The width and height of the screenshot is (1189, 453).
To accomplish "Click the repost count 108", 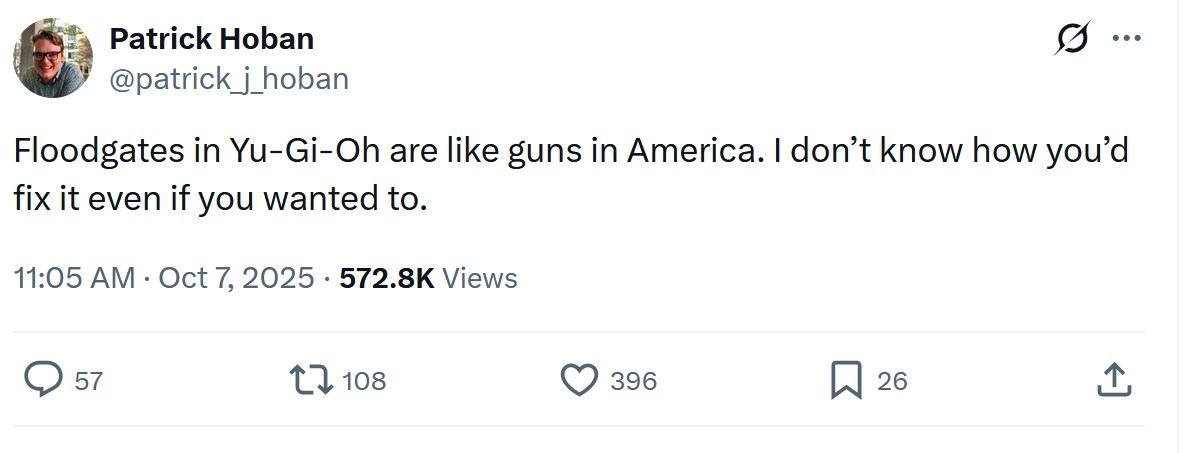I will click(364, 381).
